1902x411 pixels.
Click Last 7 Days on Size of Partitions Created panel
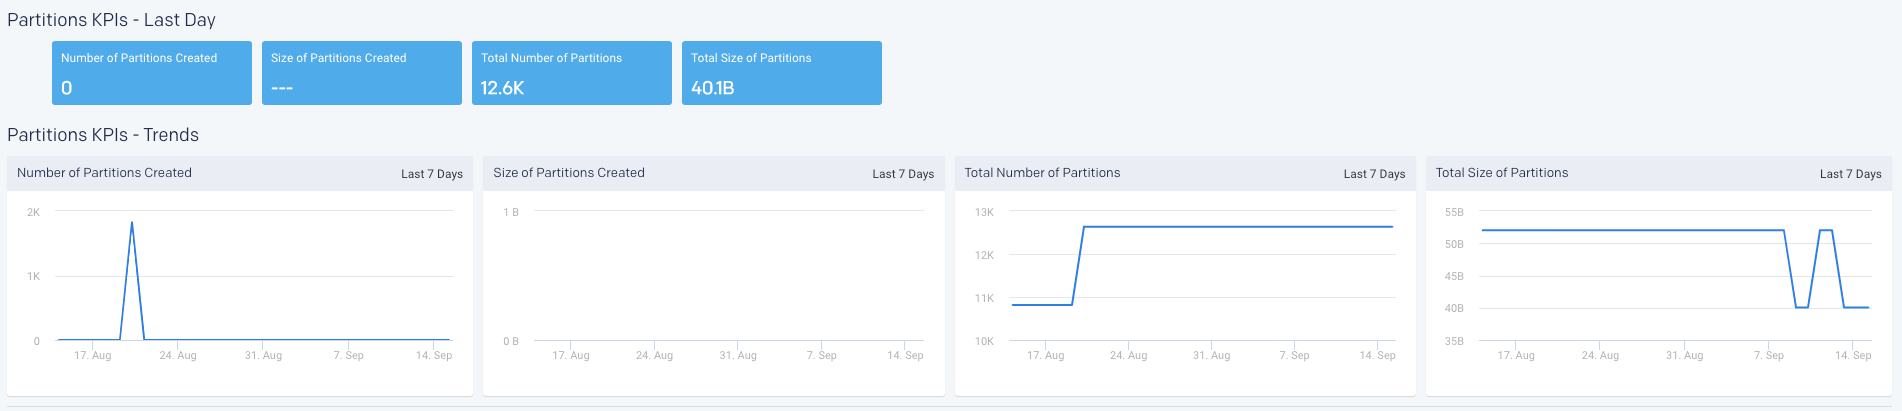903,174
